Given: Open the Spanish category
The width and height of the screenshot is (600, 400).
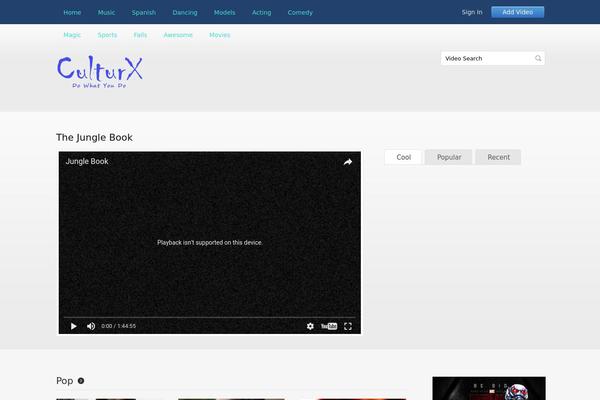Looking at the screenshot, I should pos(144,13).
